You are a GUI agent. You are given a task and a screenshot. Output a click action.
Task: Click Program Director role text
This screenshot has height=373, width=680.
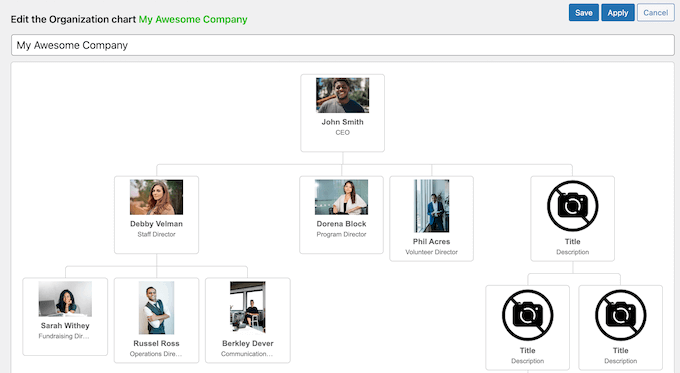coord(341,234)
